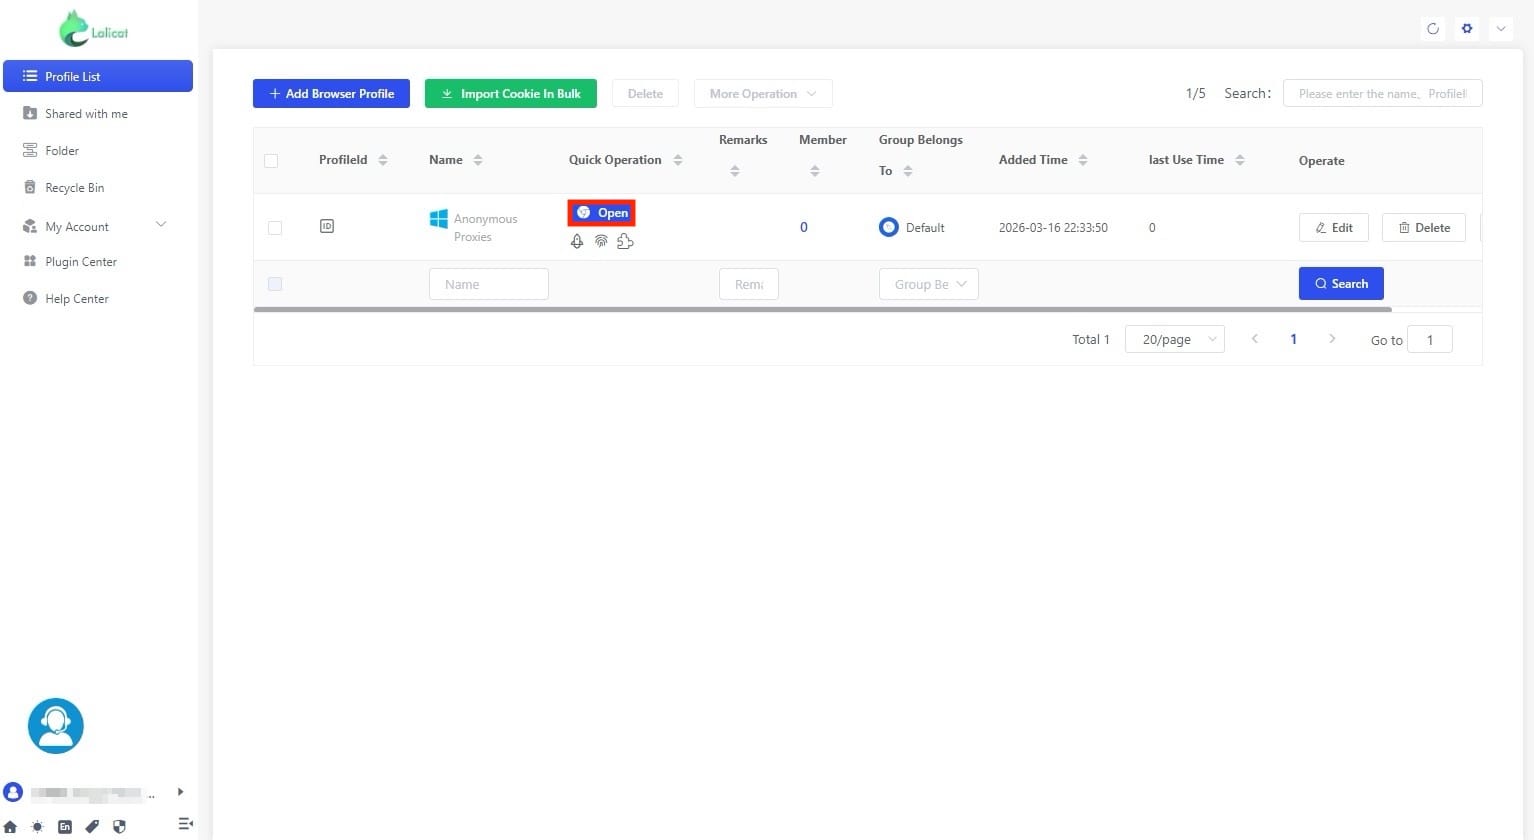Click the shield icon in the bottom toolbar

tap(119, 826)
